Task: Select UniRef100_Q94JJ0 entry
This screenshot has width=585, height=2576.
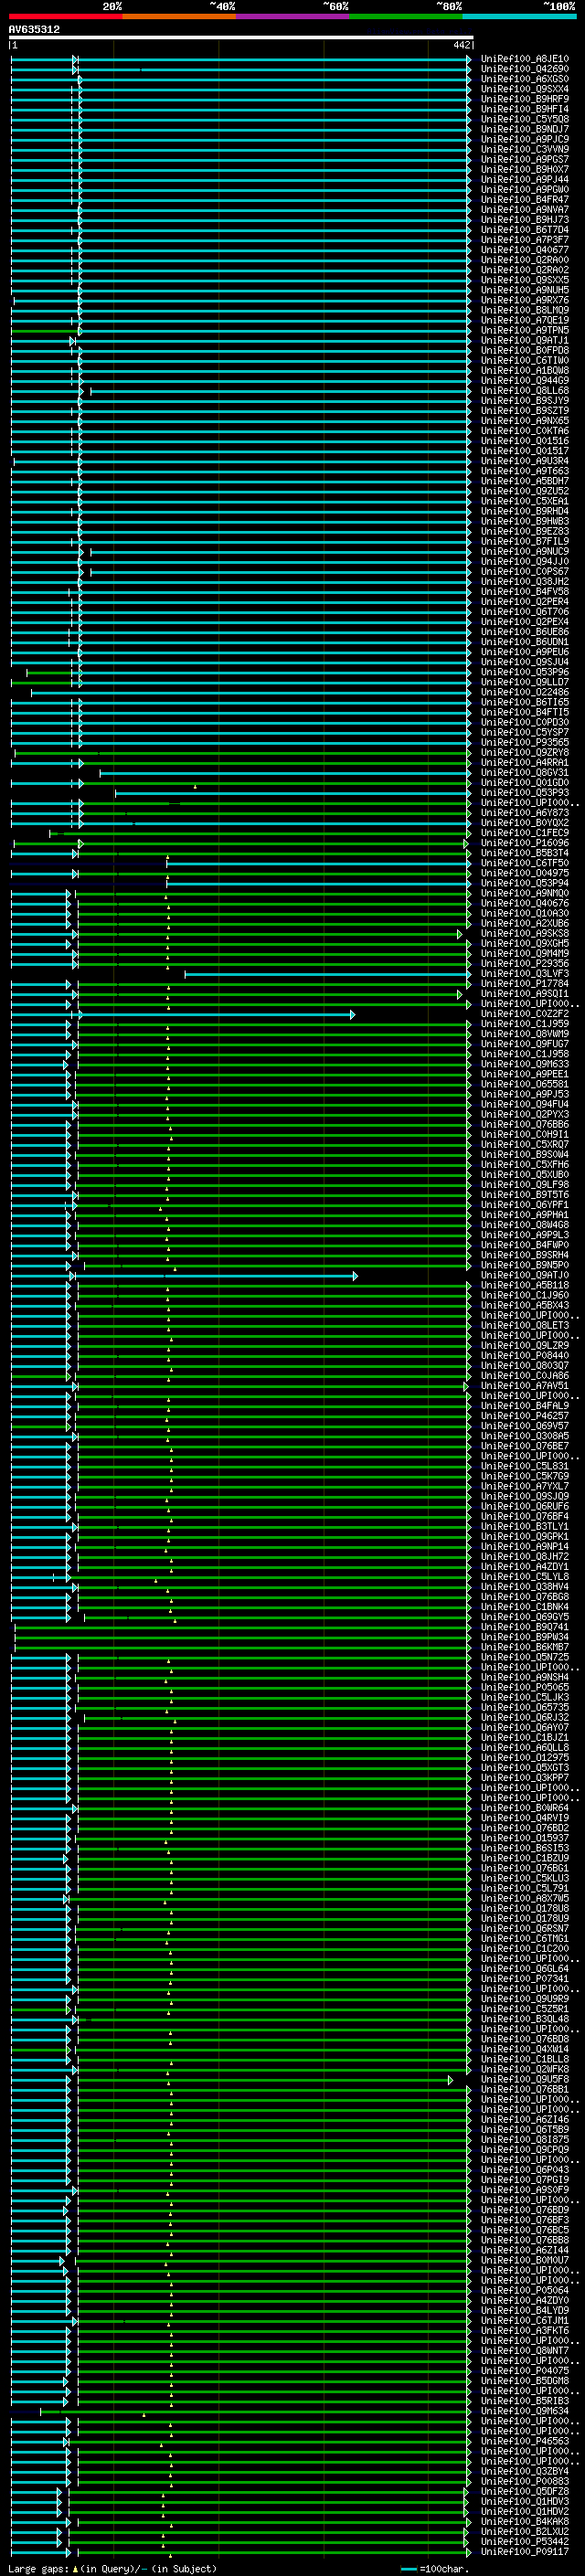Action: (x=525, y=561)
